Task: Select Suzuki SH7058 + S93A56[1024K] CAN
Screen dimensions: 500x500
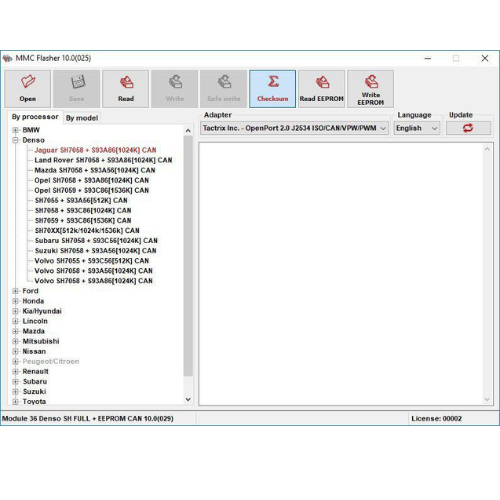Action: coord(96,251)
